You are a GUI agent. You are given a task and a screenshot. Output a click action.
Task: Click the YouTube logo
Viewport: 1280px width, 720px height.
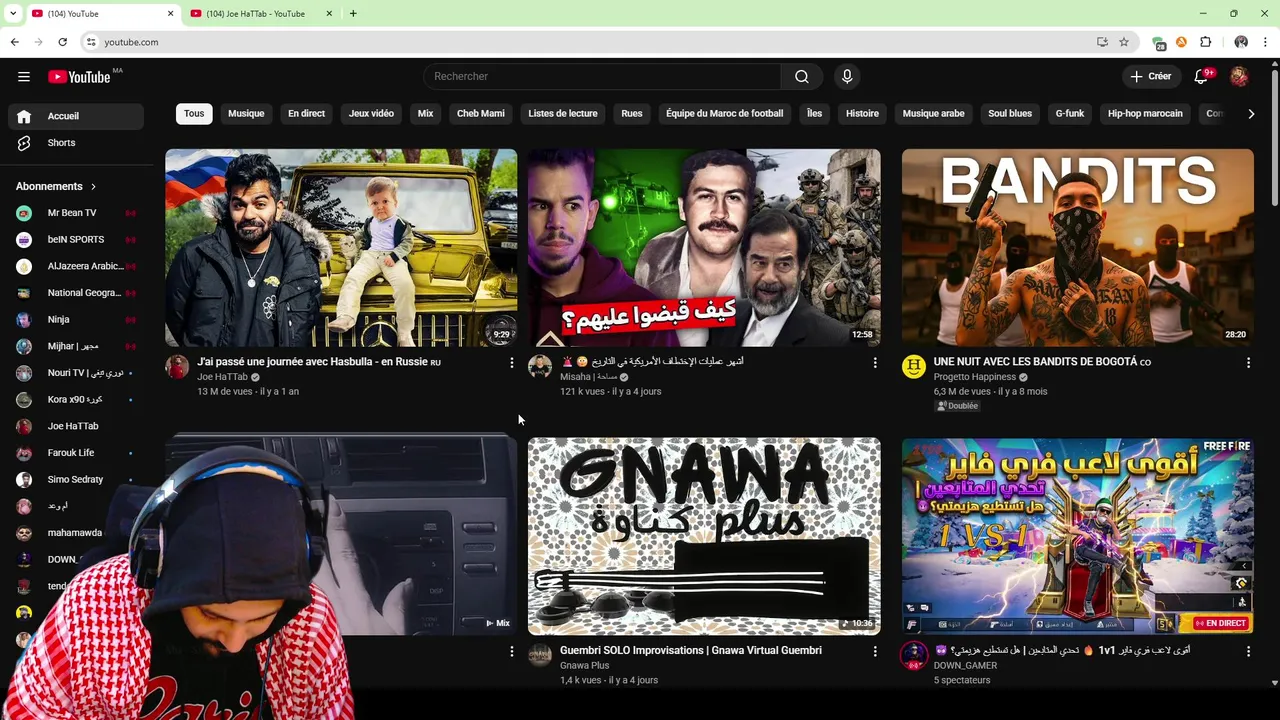[x=79, y=77]
